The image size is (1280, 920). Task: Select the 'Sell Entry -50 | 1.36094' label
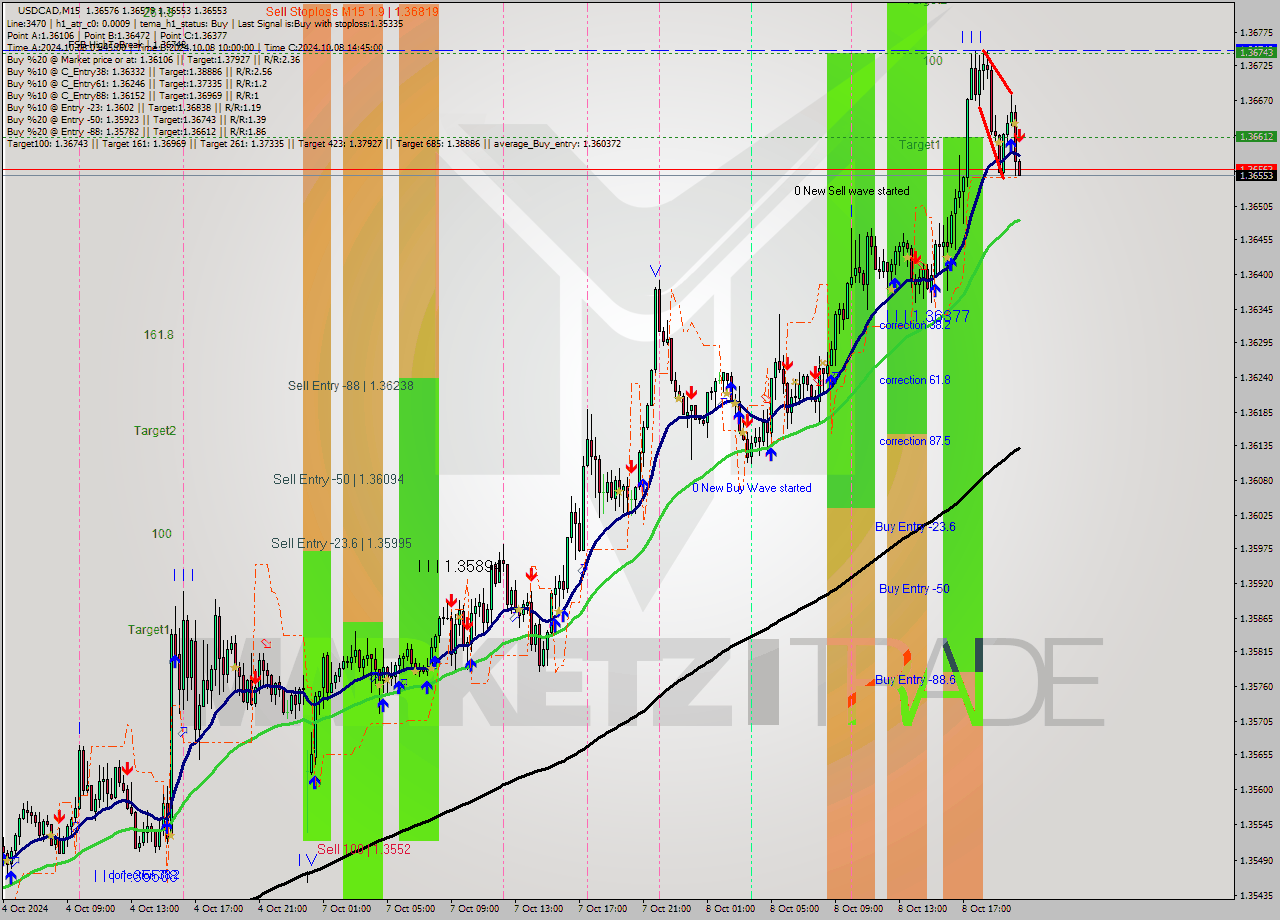[x=338, y=479]
